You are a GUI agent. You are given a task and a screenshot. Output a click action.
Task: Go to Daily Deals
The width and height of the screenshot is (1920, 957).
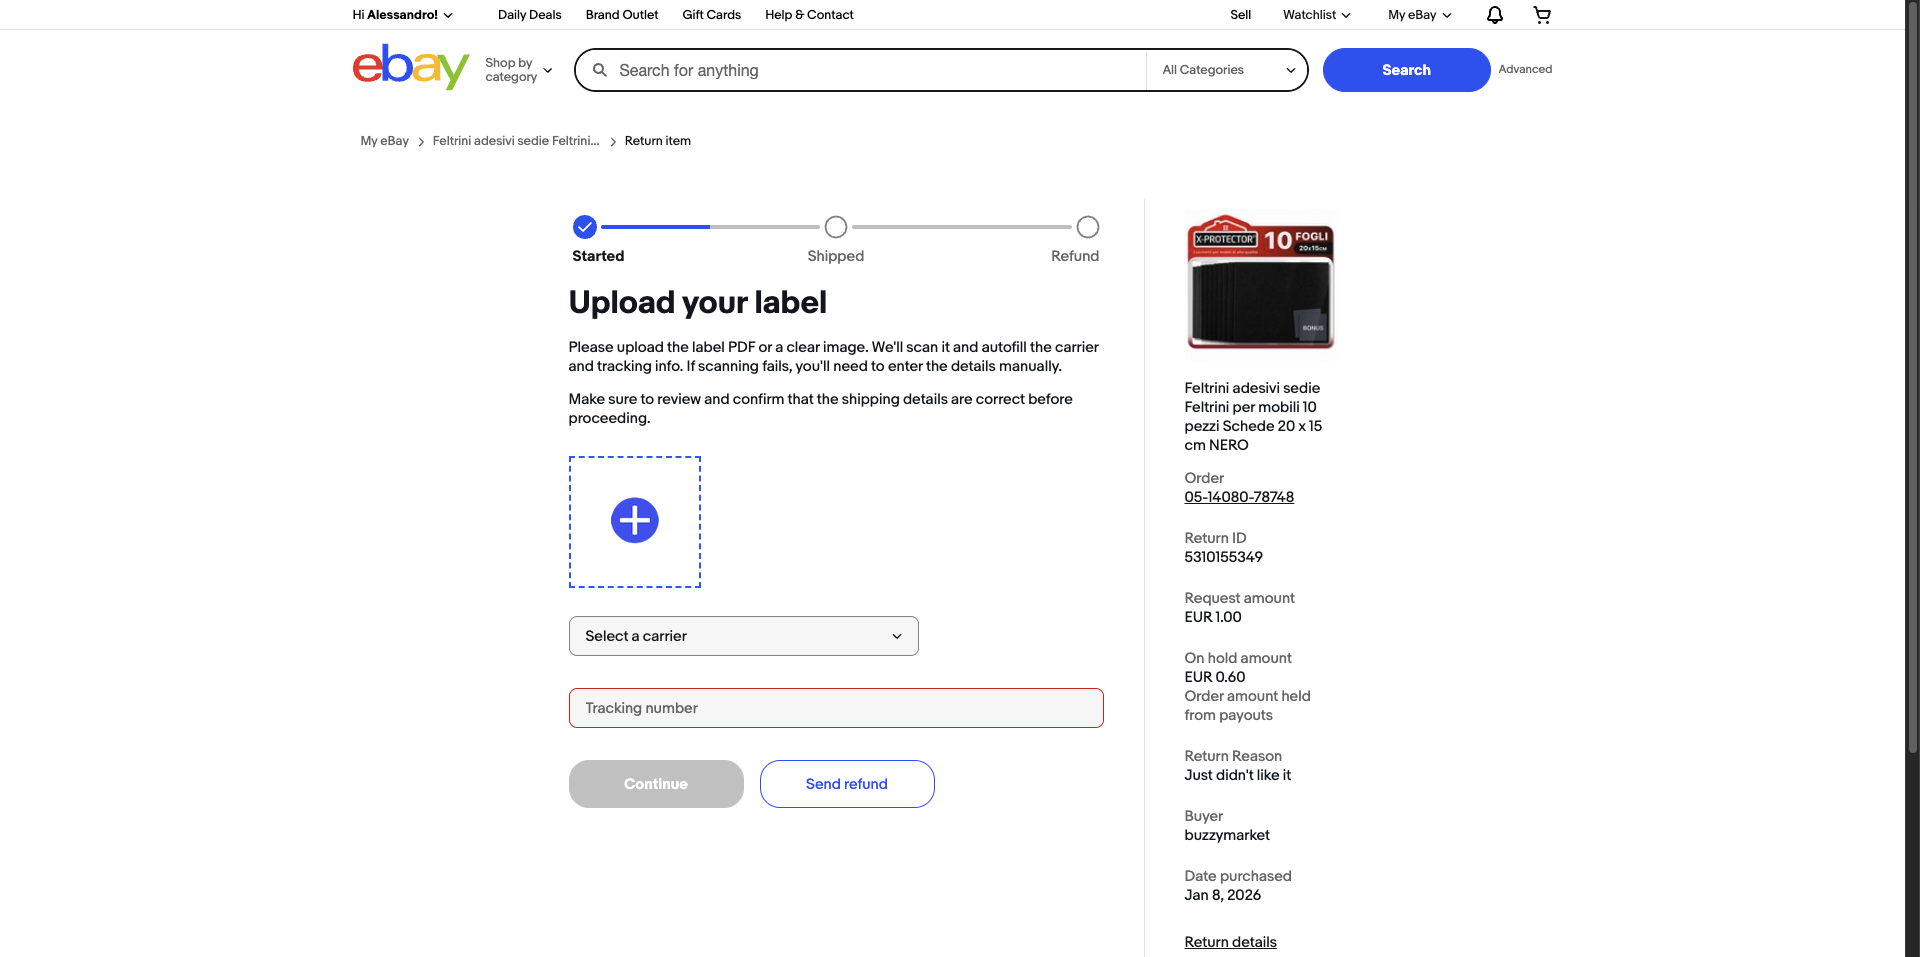pyautogui.click(x=529, y=15)
